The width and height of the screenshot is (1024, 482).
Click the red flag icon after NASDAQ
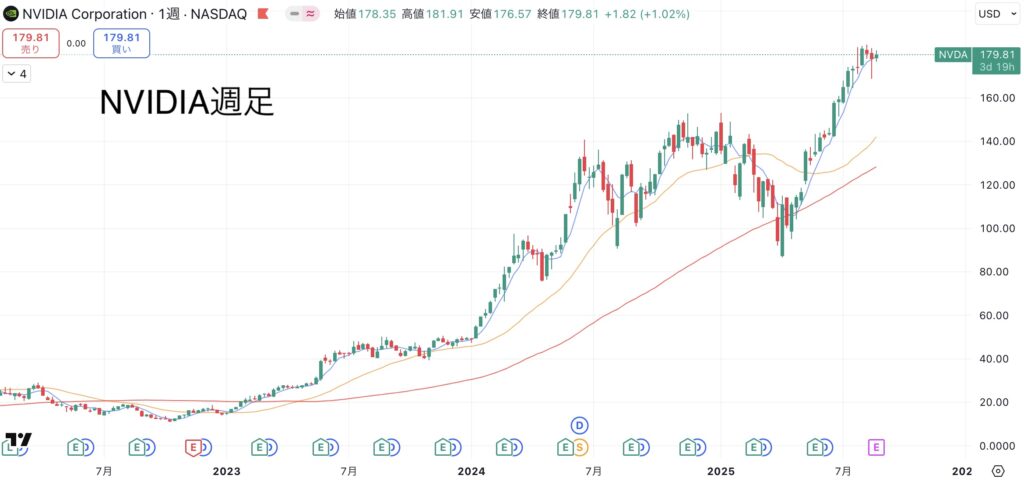(x=263, y=14)
